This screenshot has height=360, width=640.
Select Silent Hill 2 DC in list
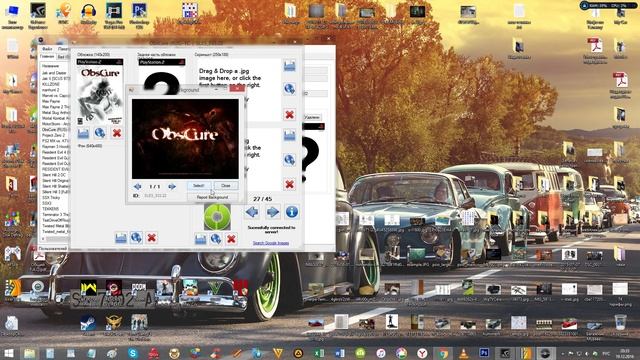point(54,175)
